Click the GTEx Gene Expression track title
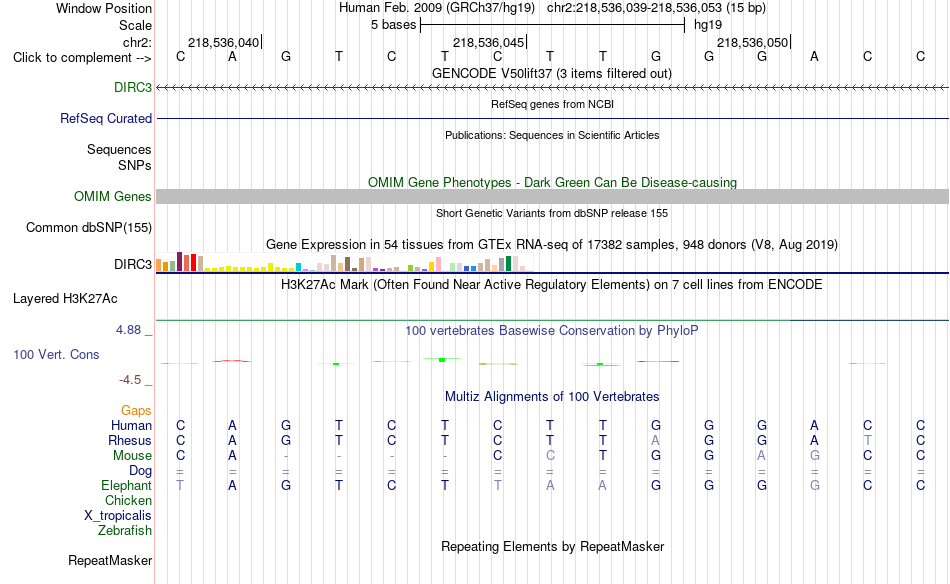The height and width of the screenshot is (584, 950). click(x=552, y=245)
